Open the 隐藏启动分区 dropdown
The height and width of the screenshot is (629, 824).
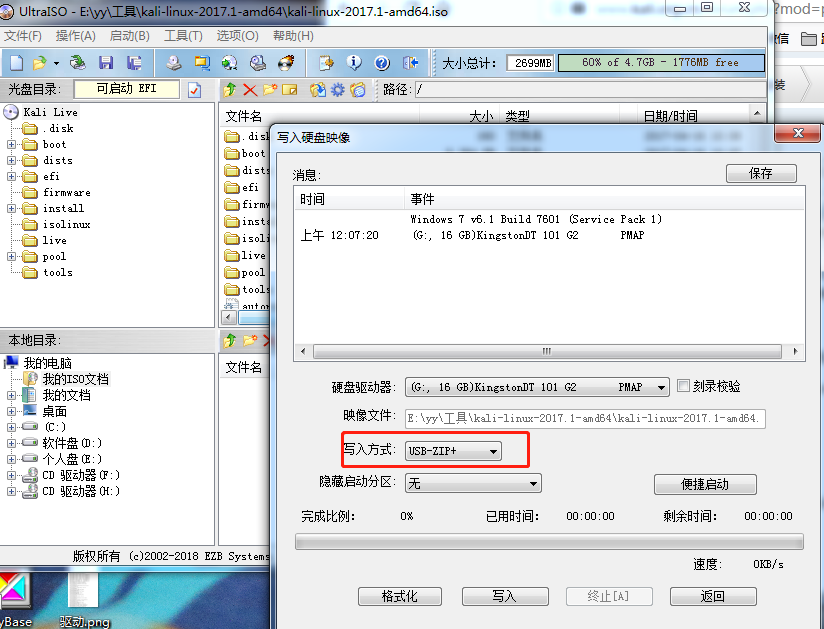(x=473, y=483)
